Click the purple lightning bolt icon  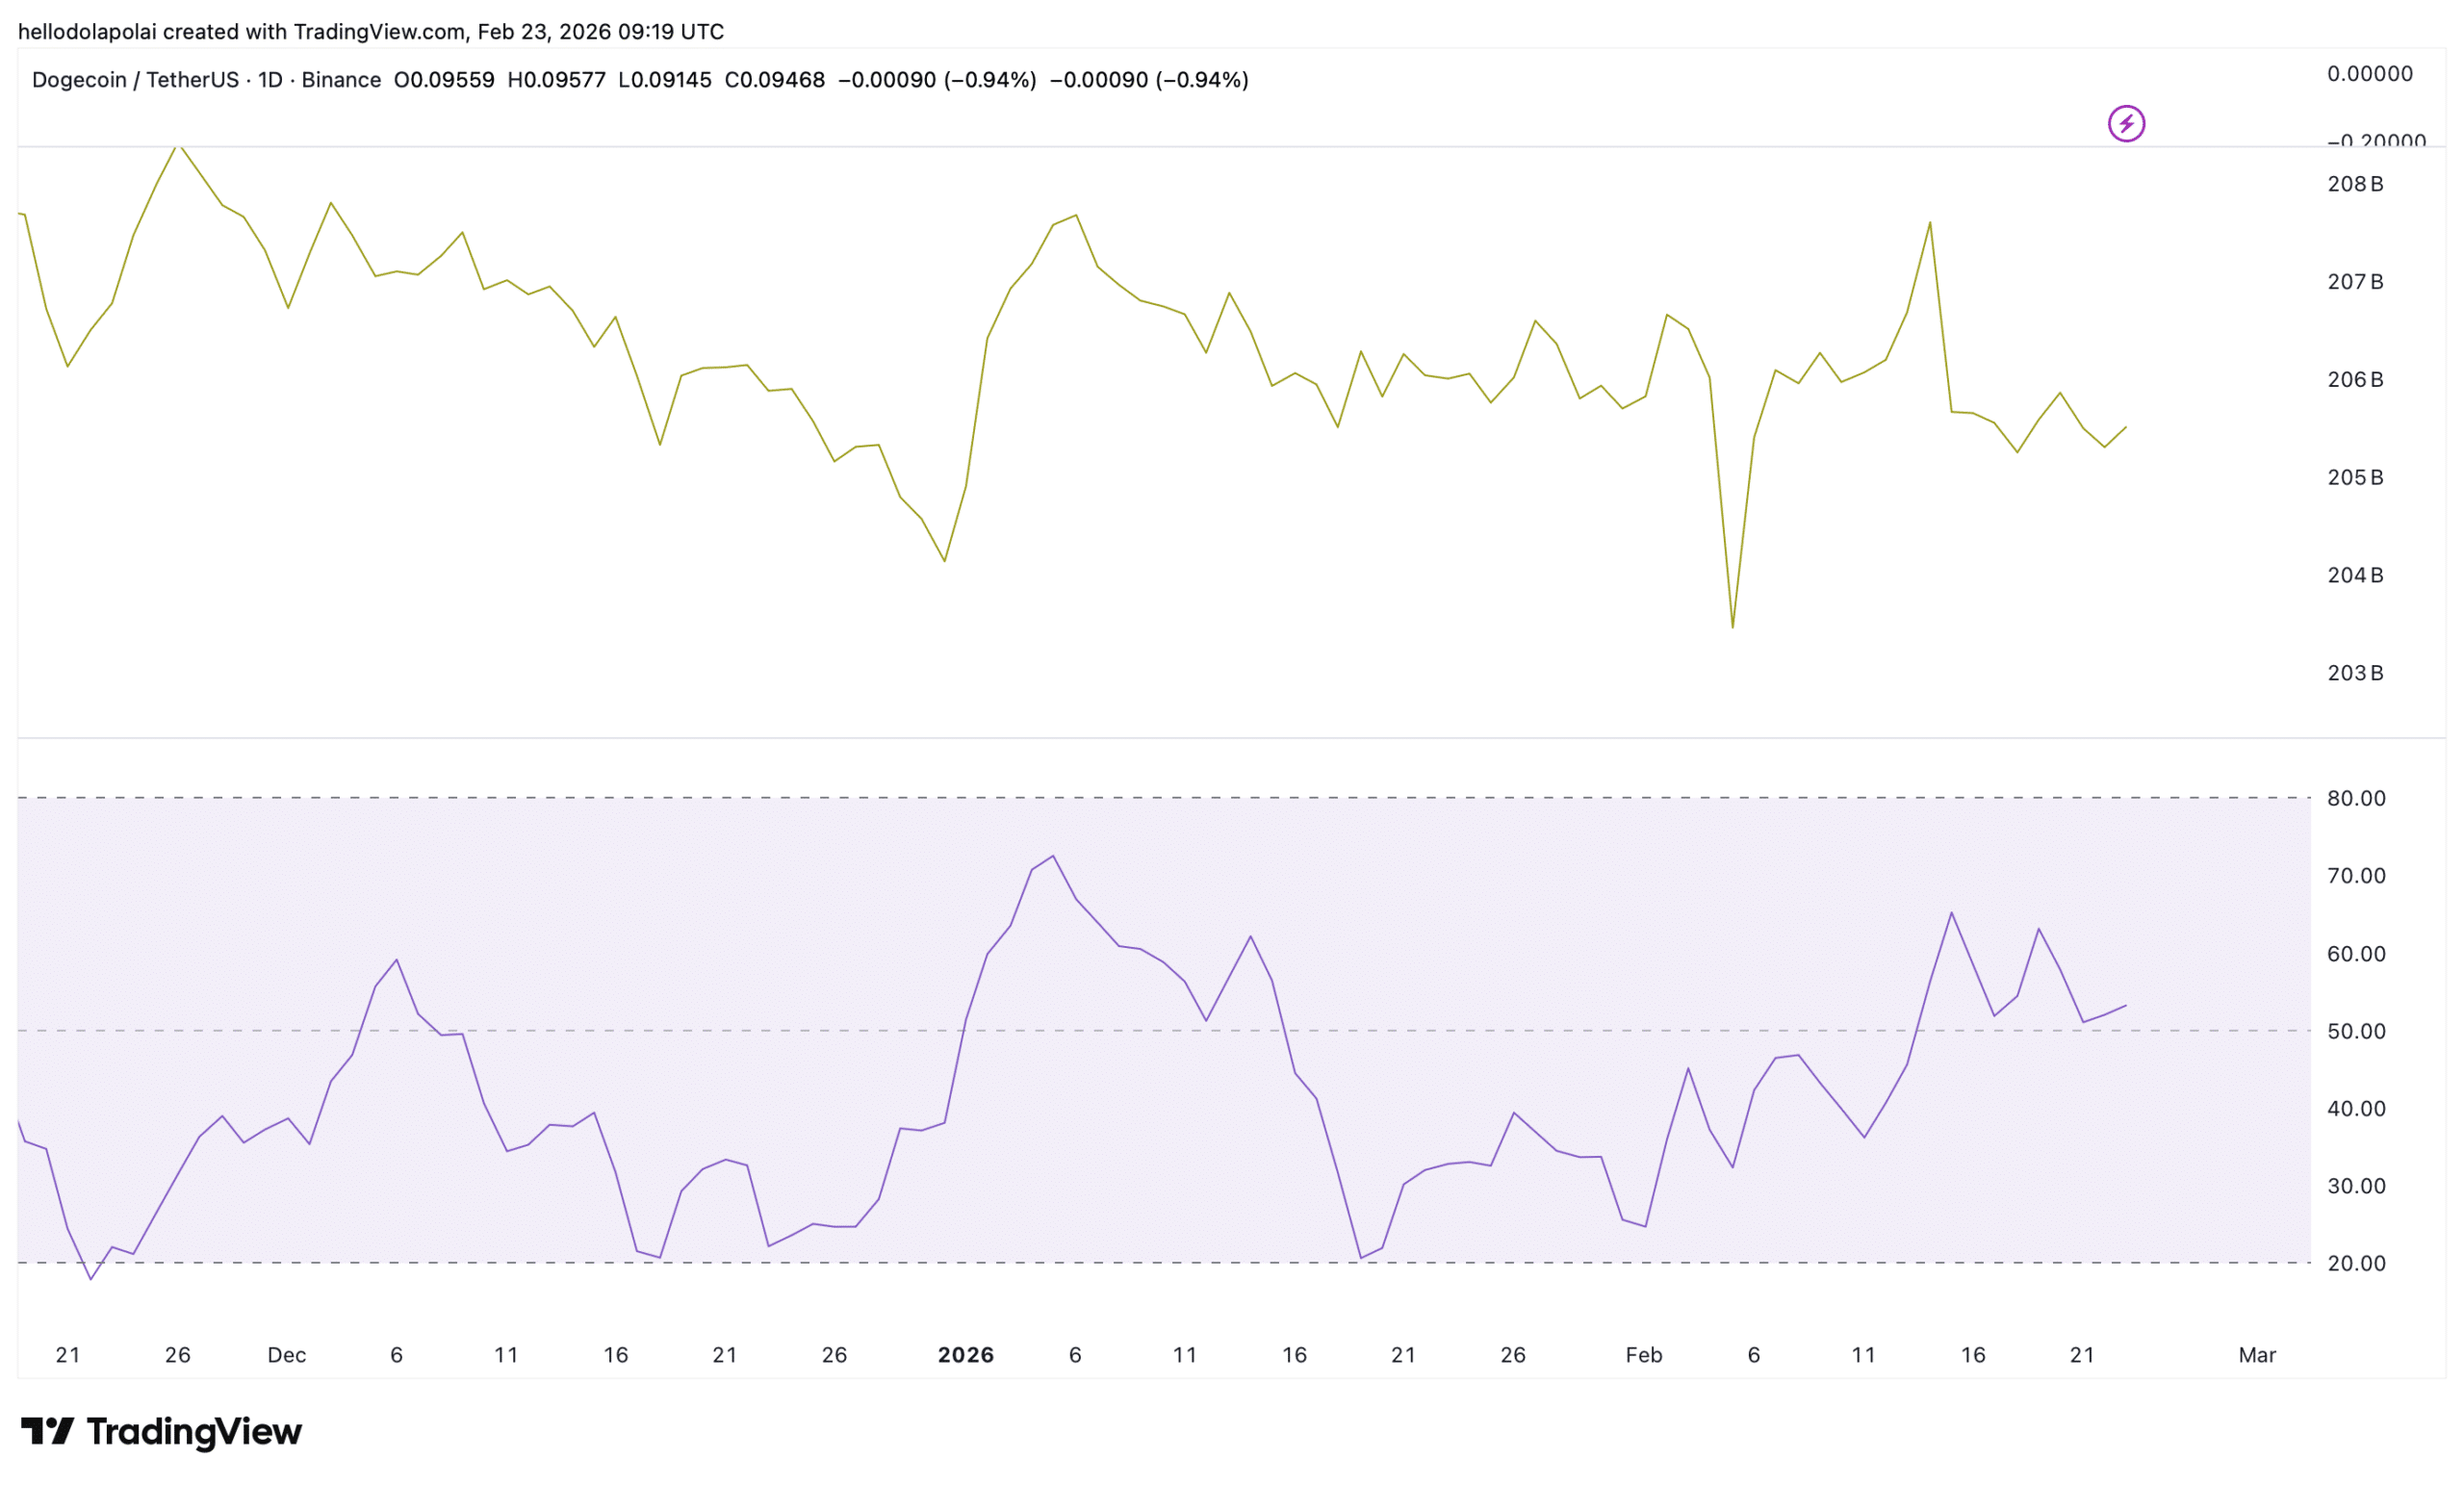pyautogui.click(x=2126, y=124)
